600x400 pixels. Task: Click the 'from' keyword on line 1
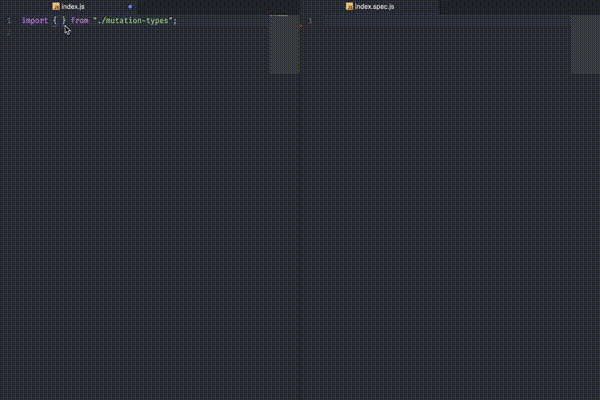pos(80,21)
